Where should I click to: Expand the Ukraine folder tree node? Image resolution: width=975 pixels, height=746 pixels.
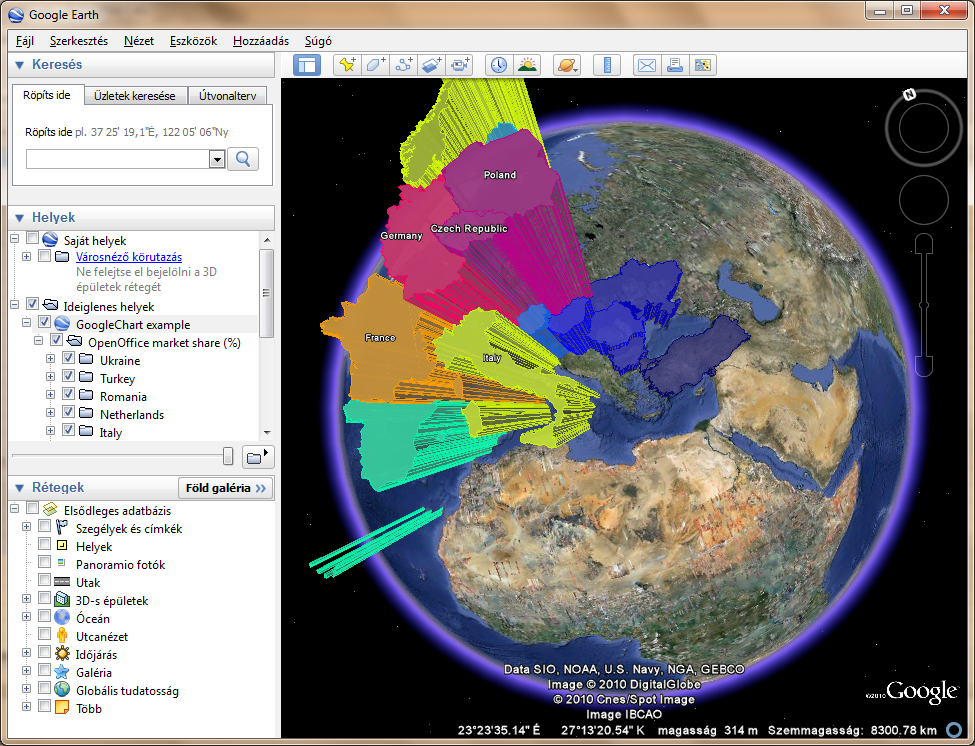[50, 360]
